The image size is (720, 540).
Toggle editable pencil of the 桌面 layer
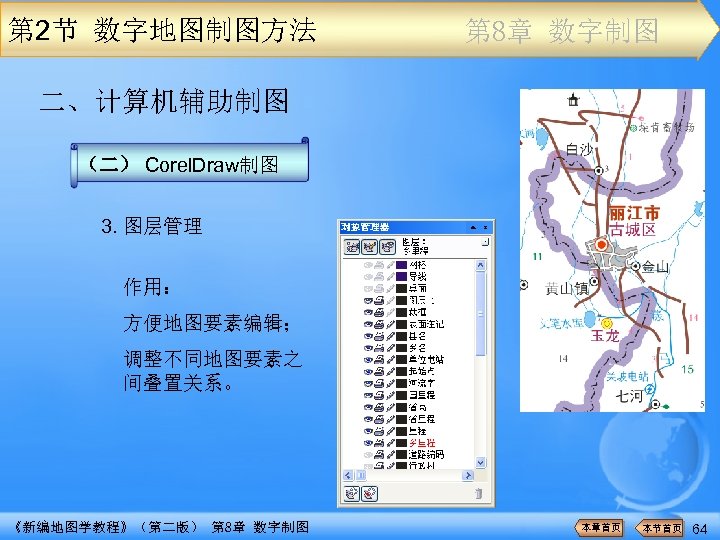[390, 288]
